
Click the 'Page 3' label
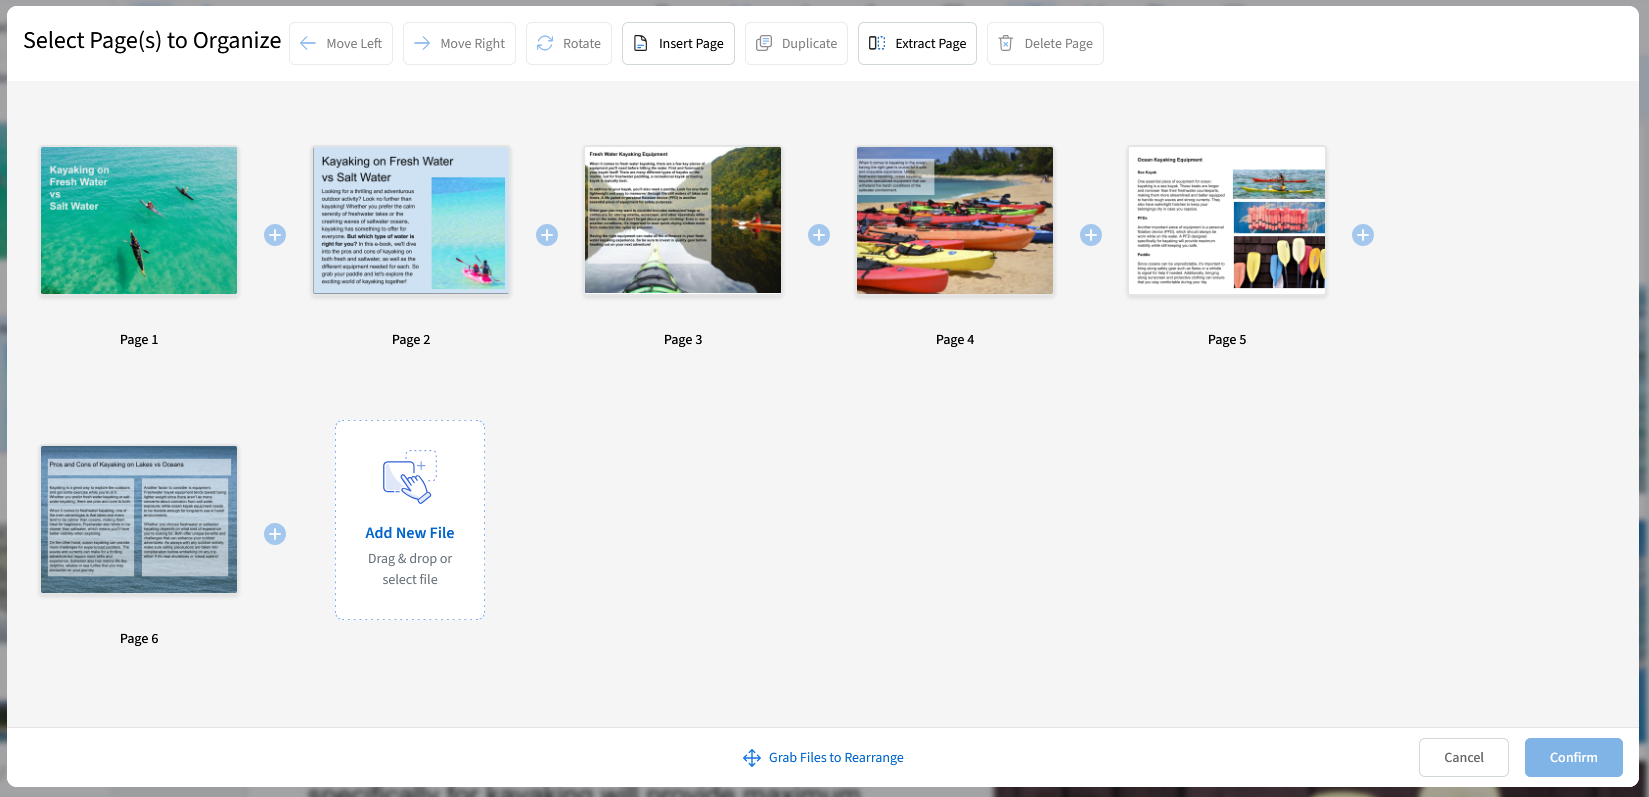(683, 340)
